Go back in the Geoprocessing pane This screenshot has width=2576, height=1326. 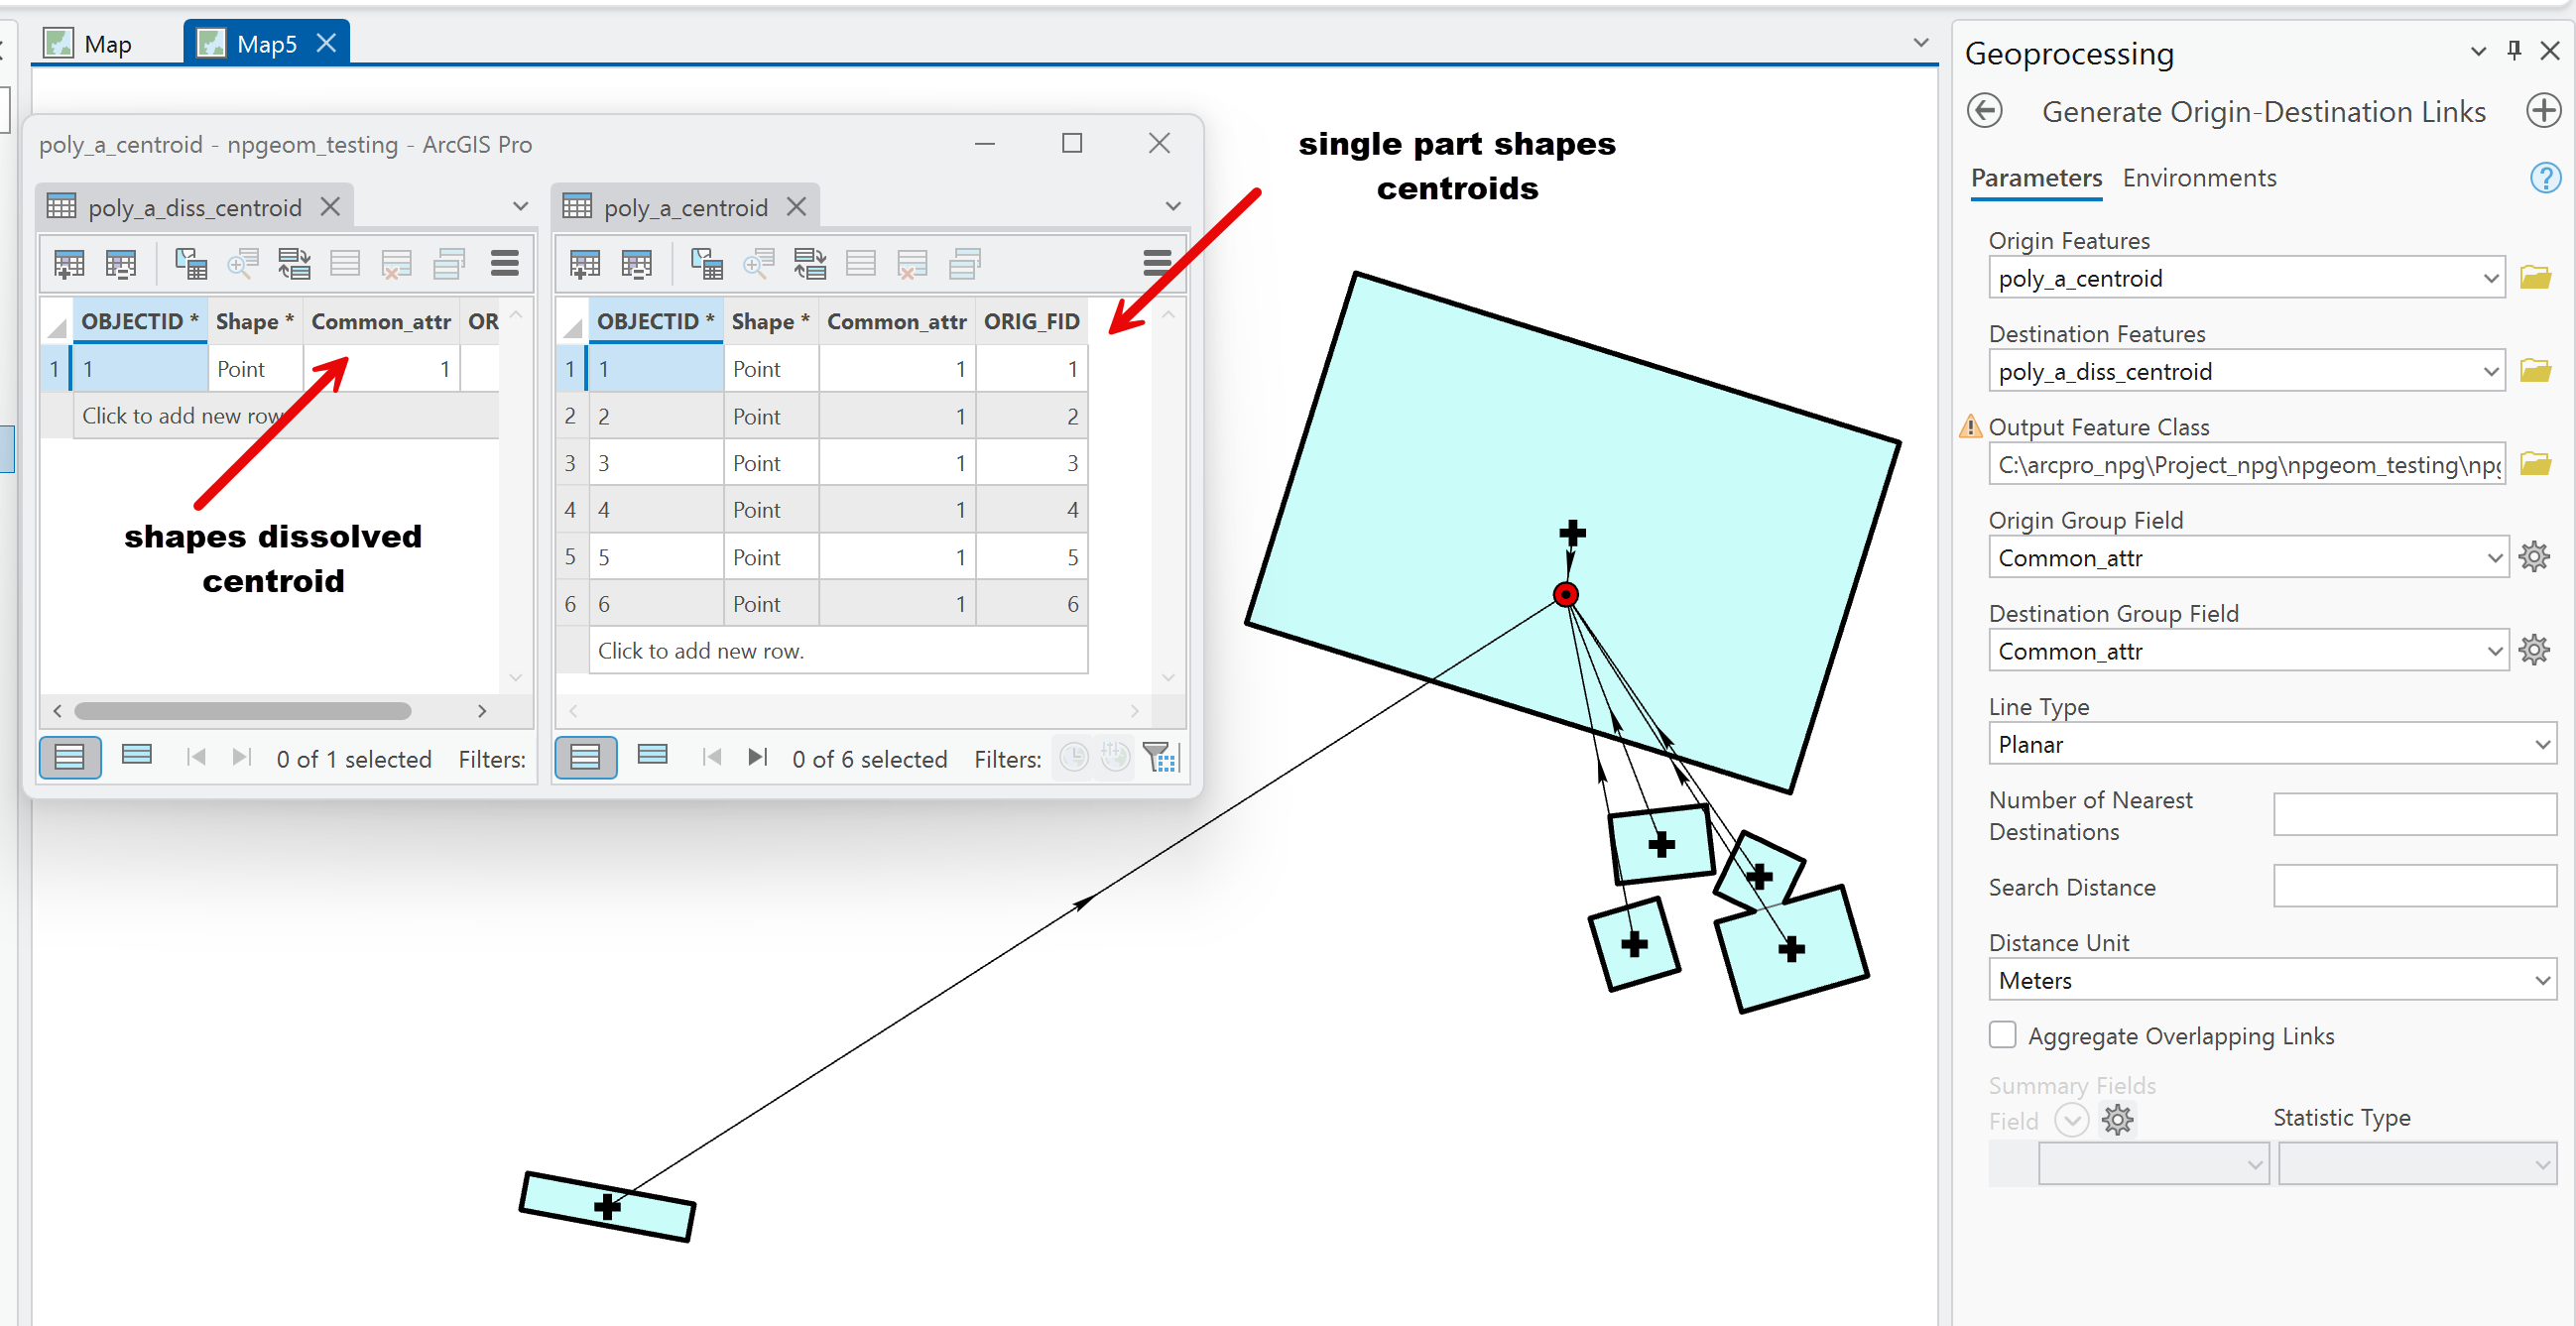1985,111
